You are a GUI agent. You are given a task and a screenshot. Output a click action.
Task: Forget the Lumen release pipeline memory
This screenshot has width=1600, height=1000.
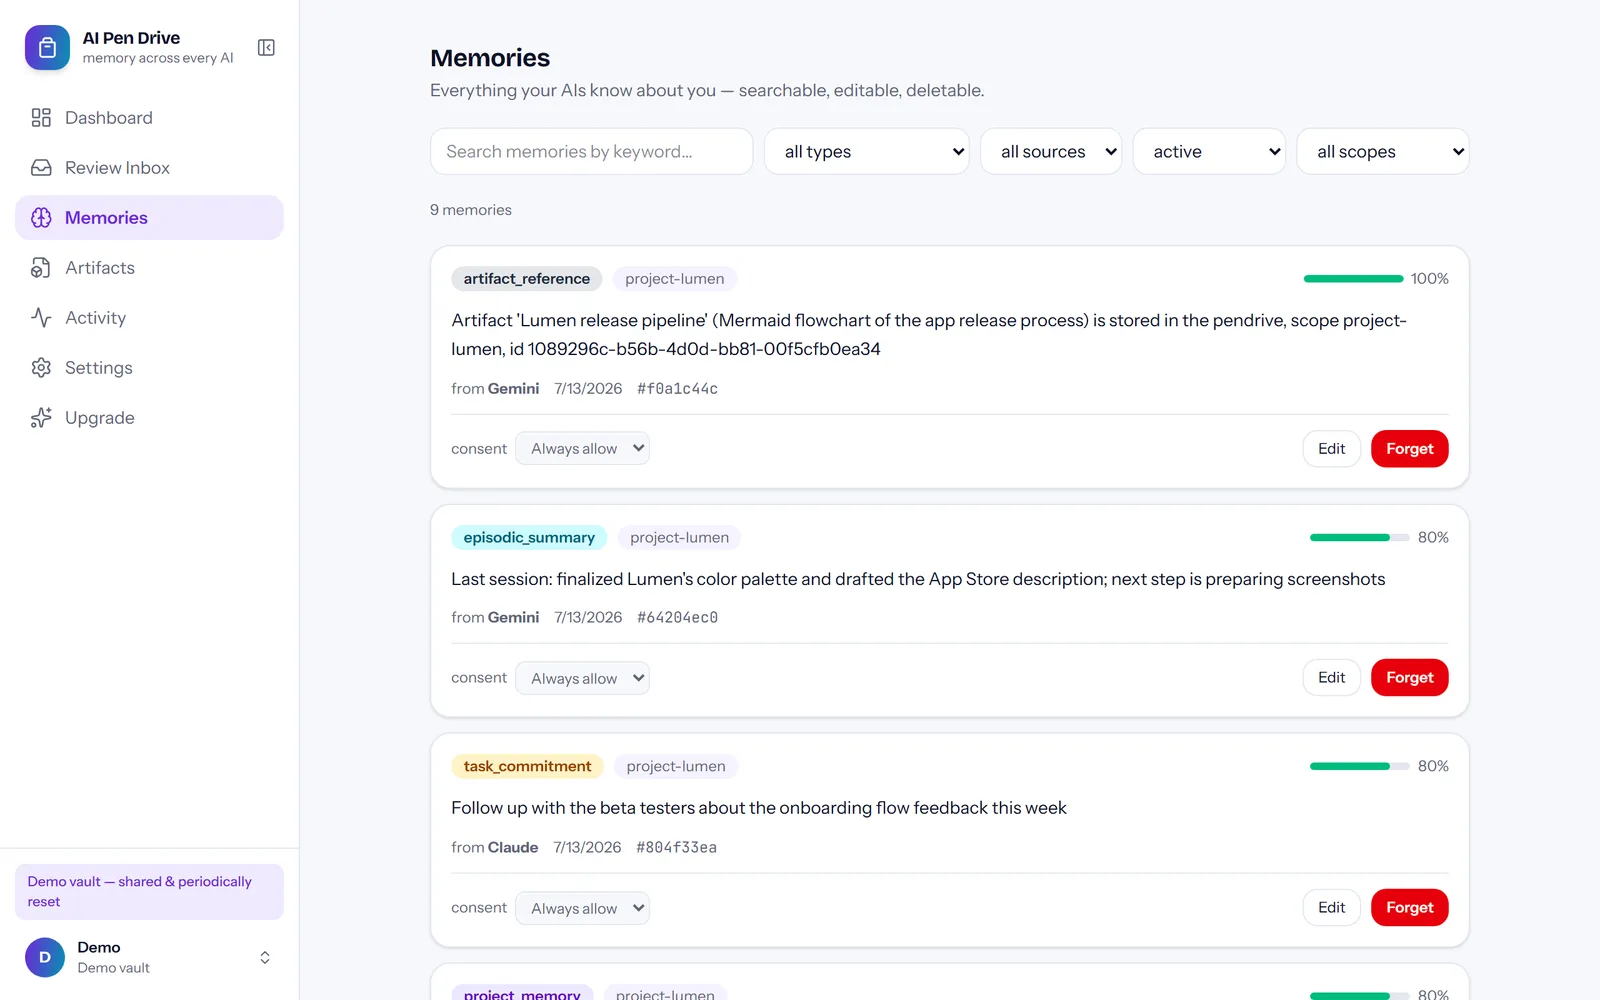[x=1409, y=449]
